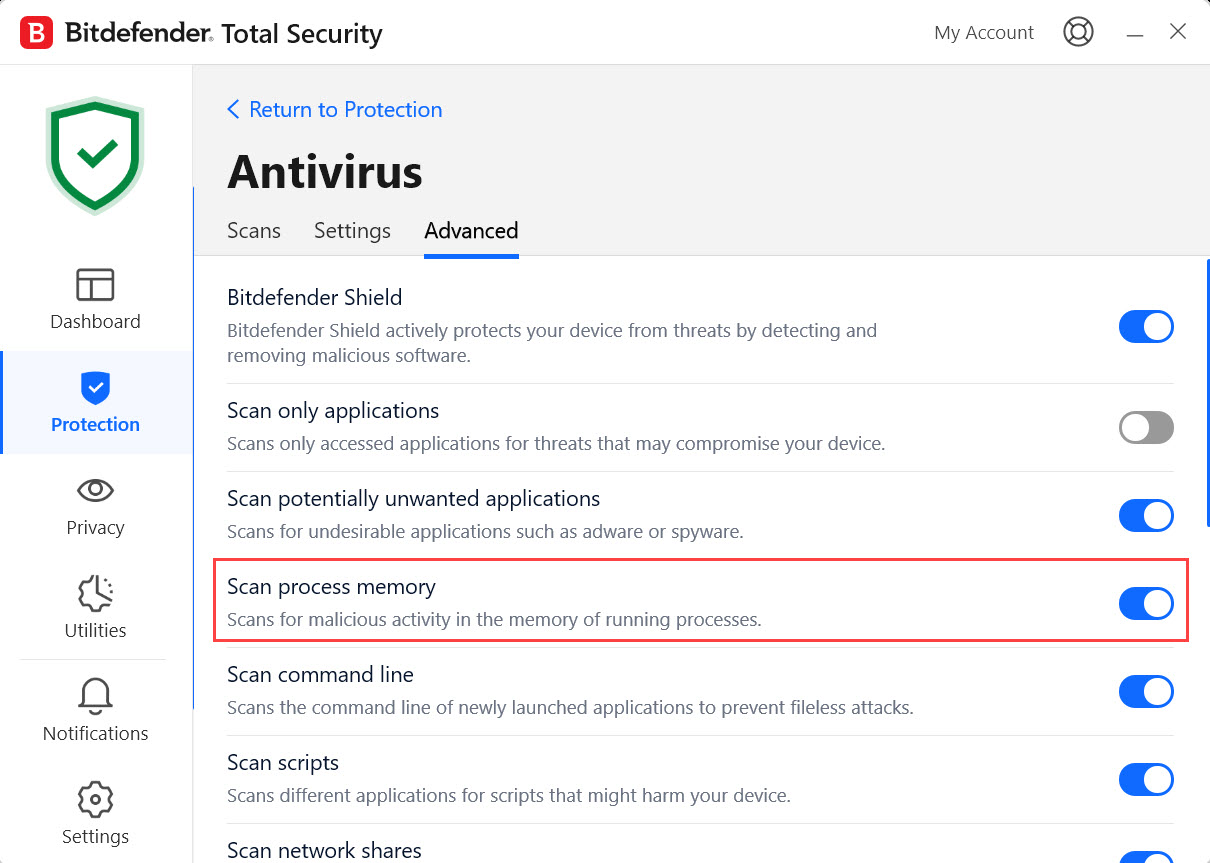Turn off Scan process memory toggle
Image resolution: width=1210 pixels, height=863 pixels.
1145,603
